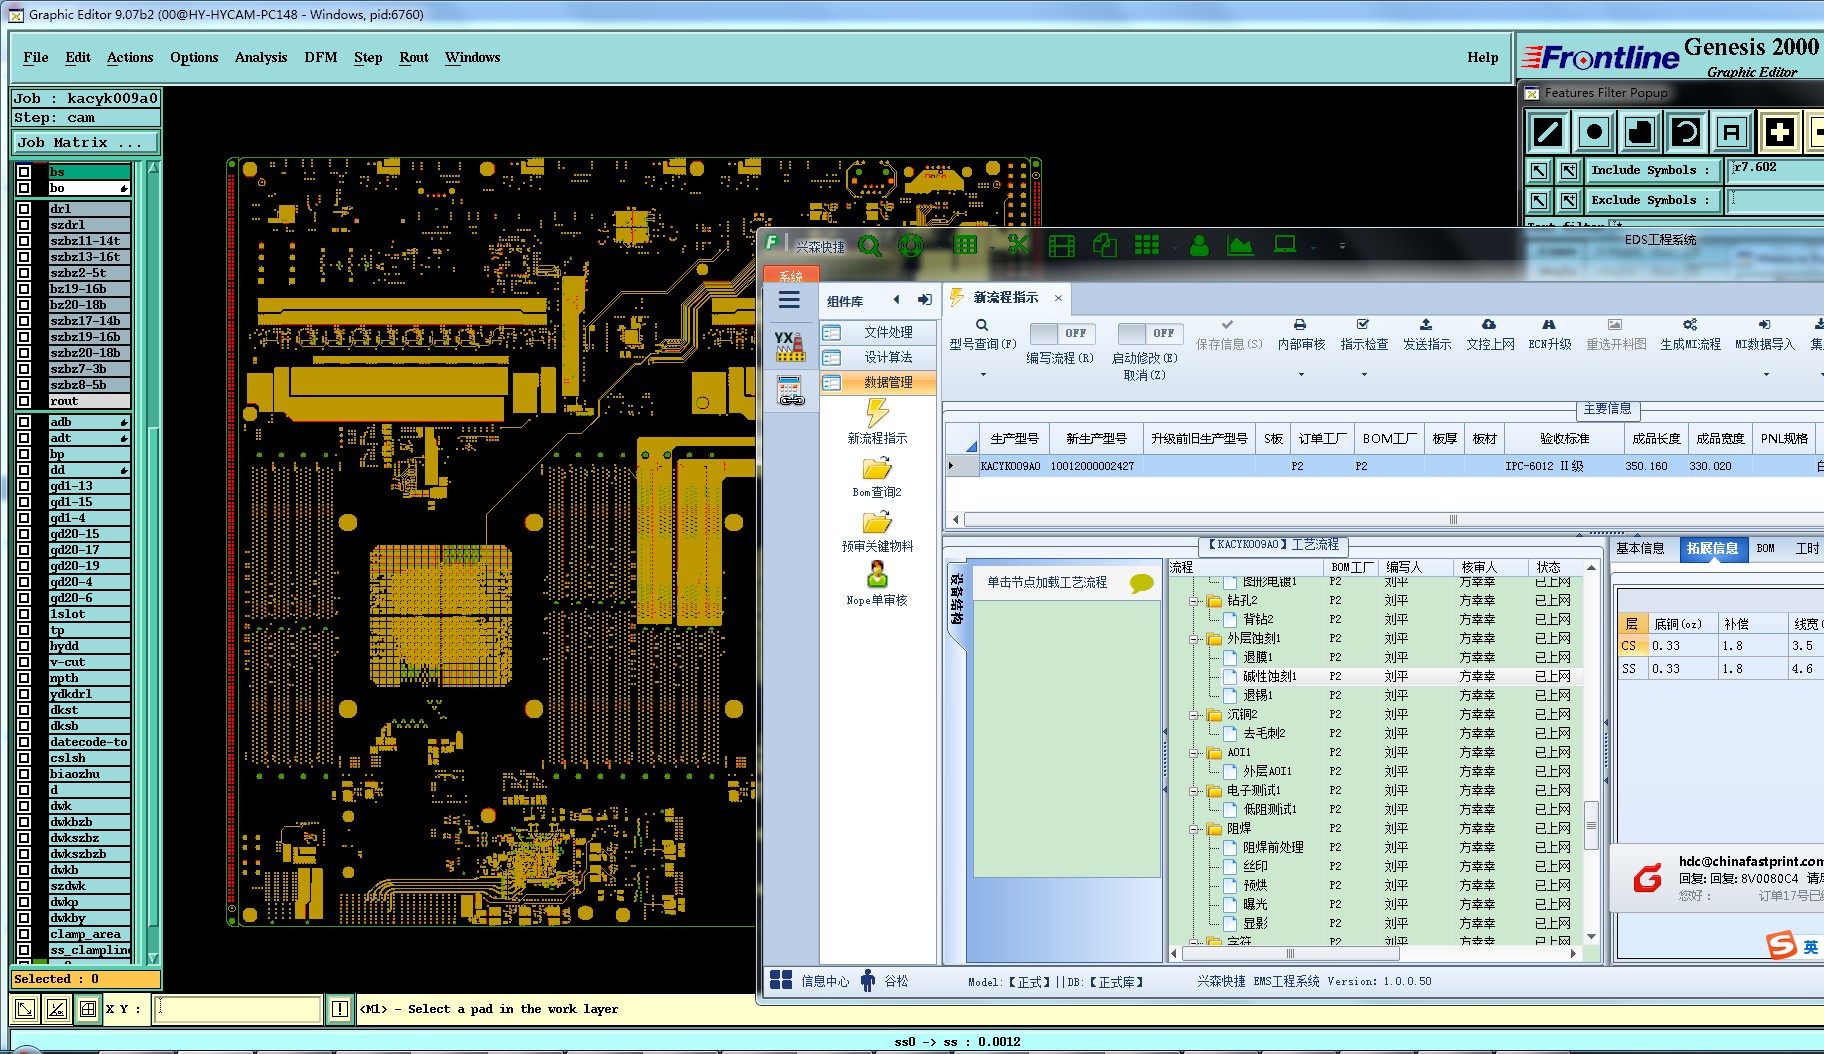Select the text feature filter icon

[x=1732, y=132]
